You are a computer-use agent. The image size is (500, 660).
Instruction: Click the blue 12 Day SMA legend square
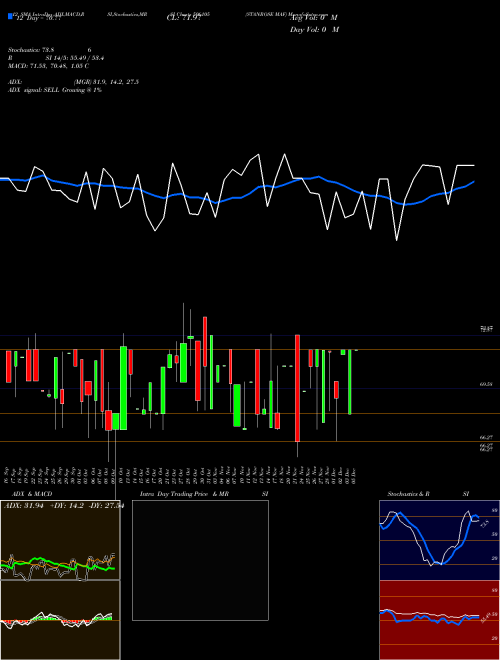pyautogui.click(x=10, y=16)
